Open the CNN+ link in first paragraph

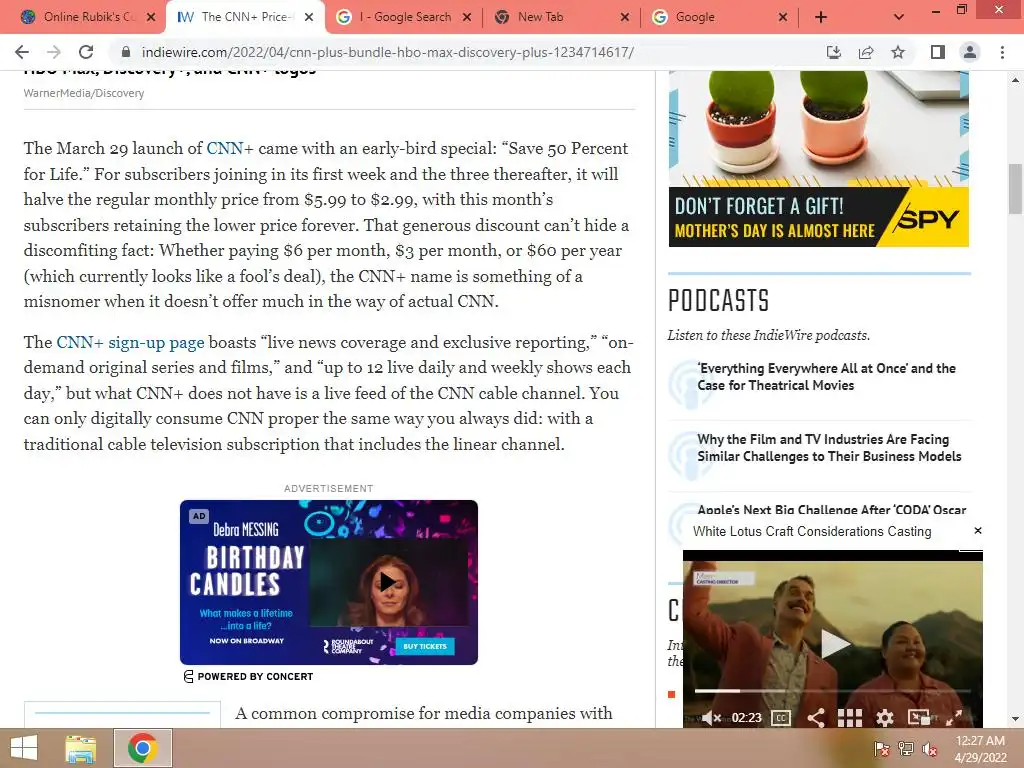[230, 148]
